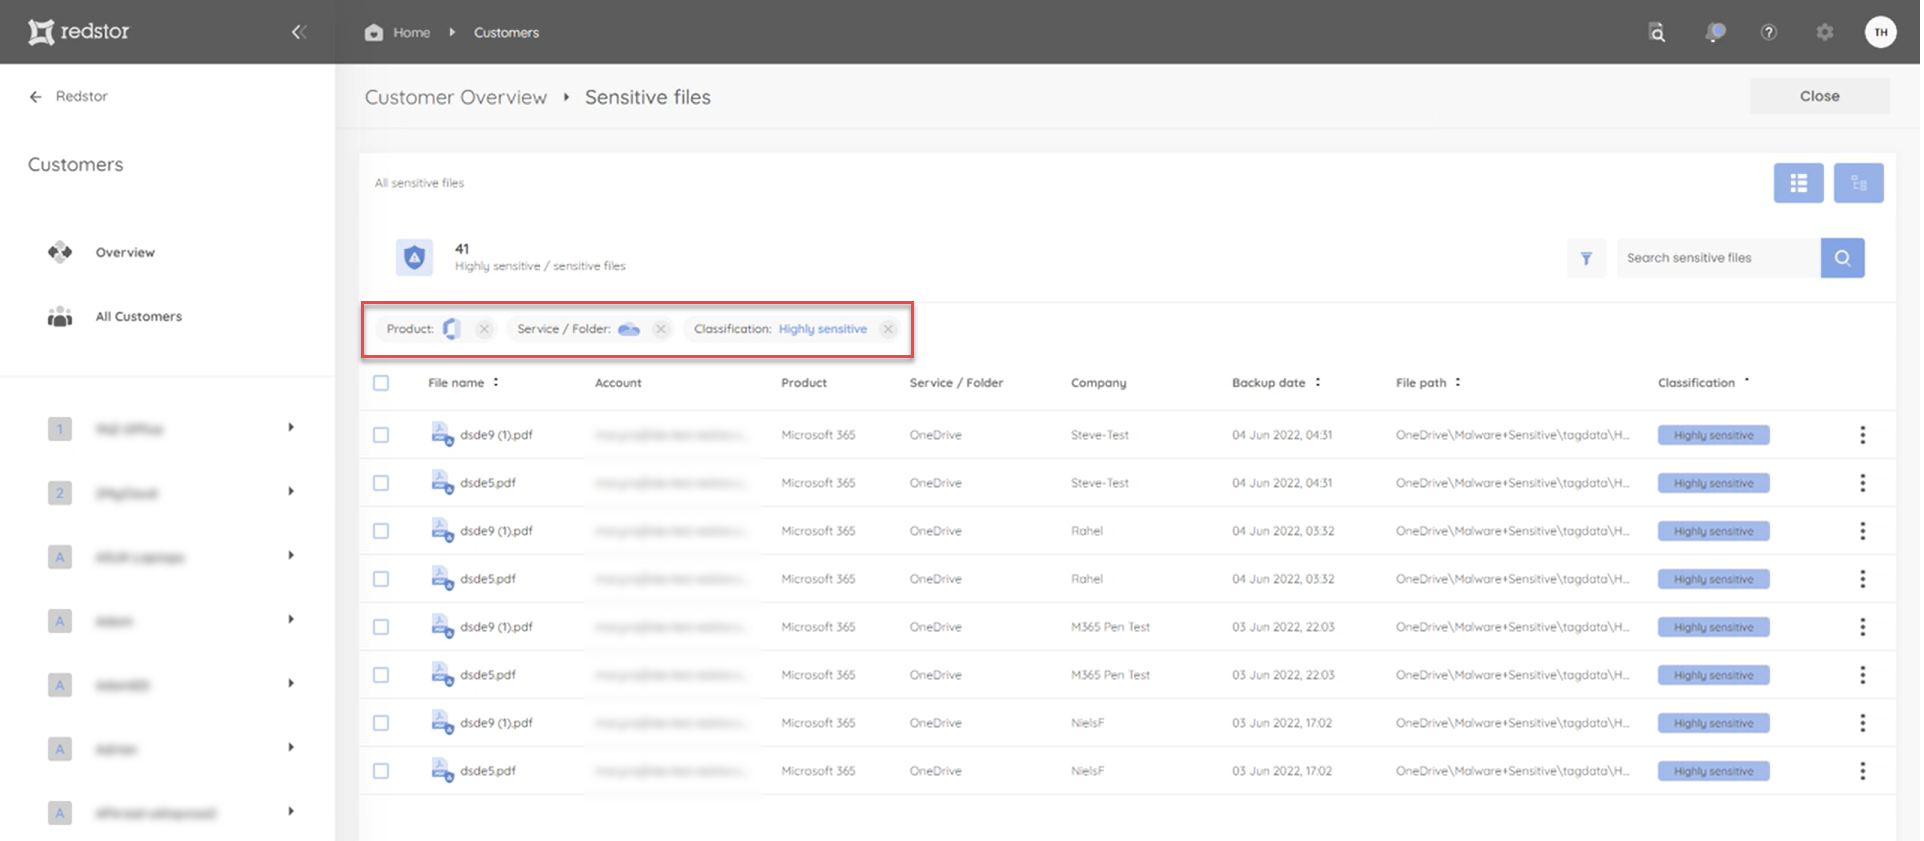Tick the select-all checkbox in table header
This screenshot has height=841, width=1924.
click(x=381, y=383)
